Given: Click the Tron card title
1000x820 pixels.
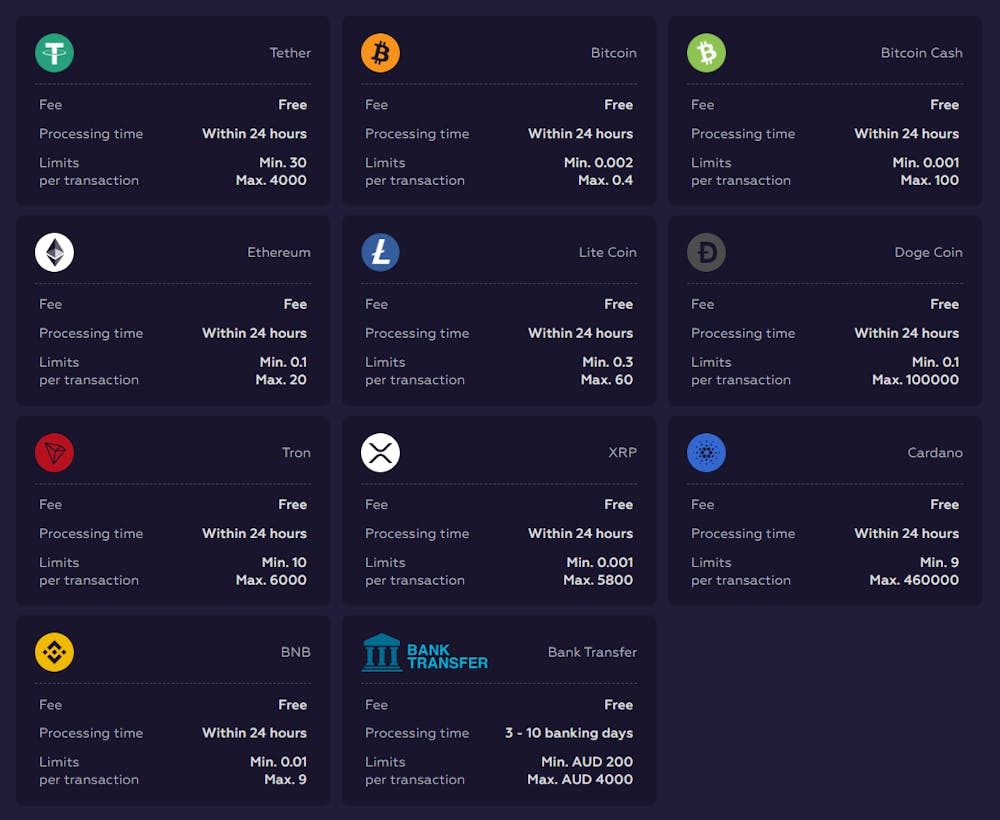Looking at the screenshot, I should point(297,453).
